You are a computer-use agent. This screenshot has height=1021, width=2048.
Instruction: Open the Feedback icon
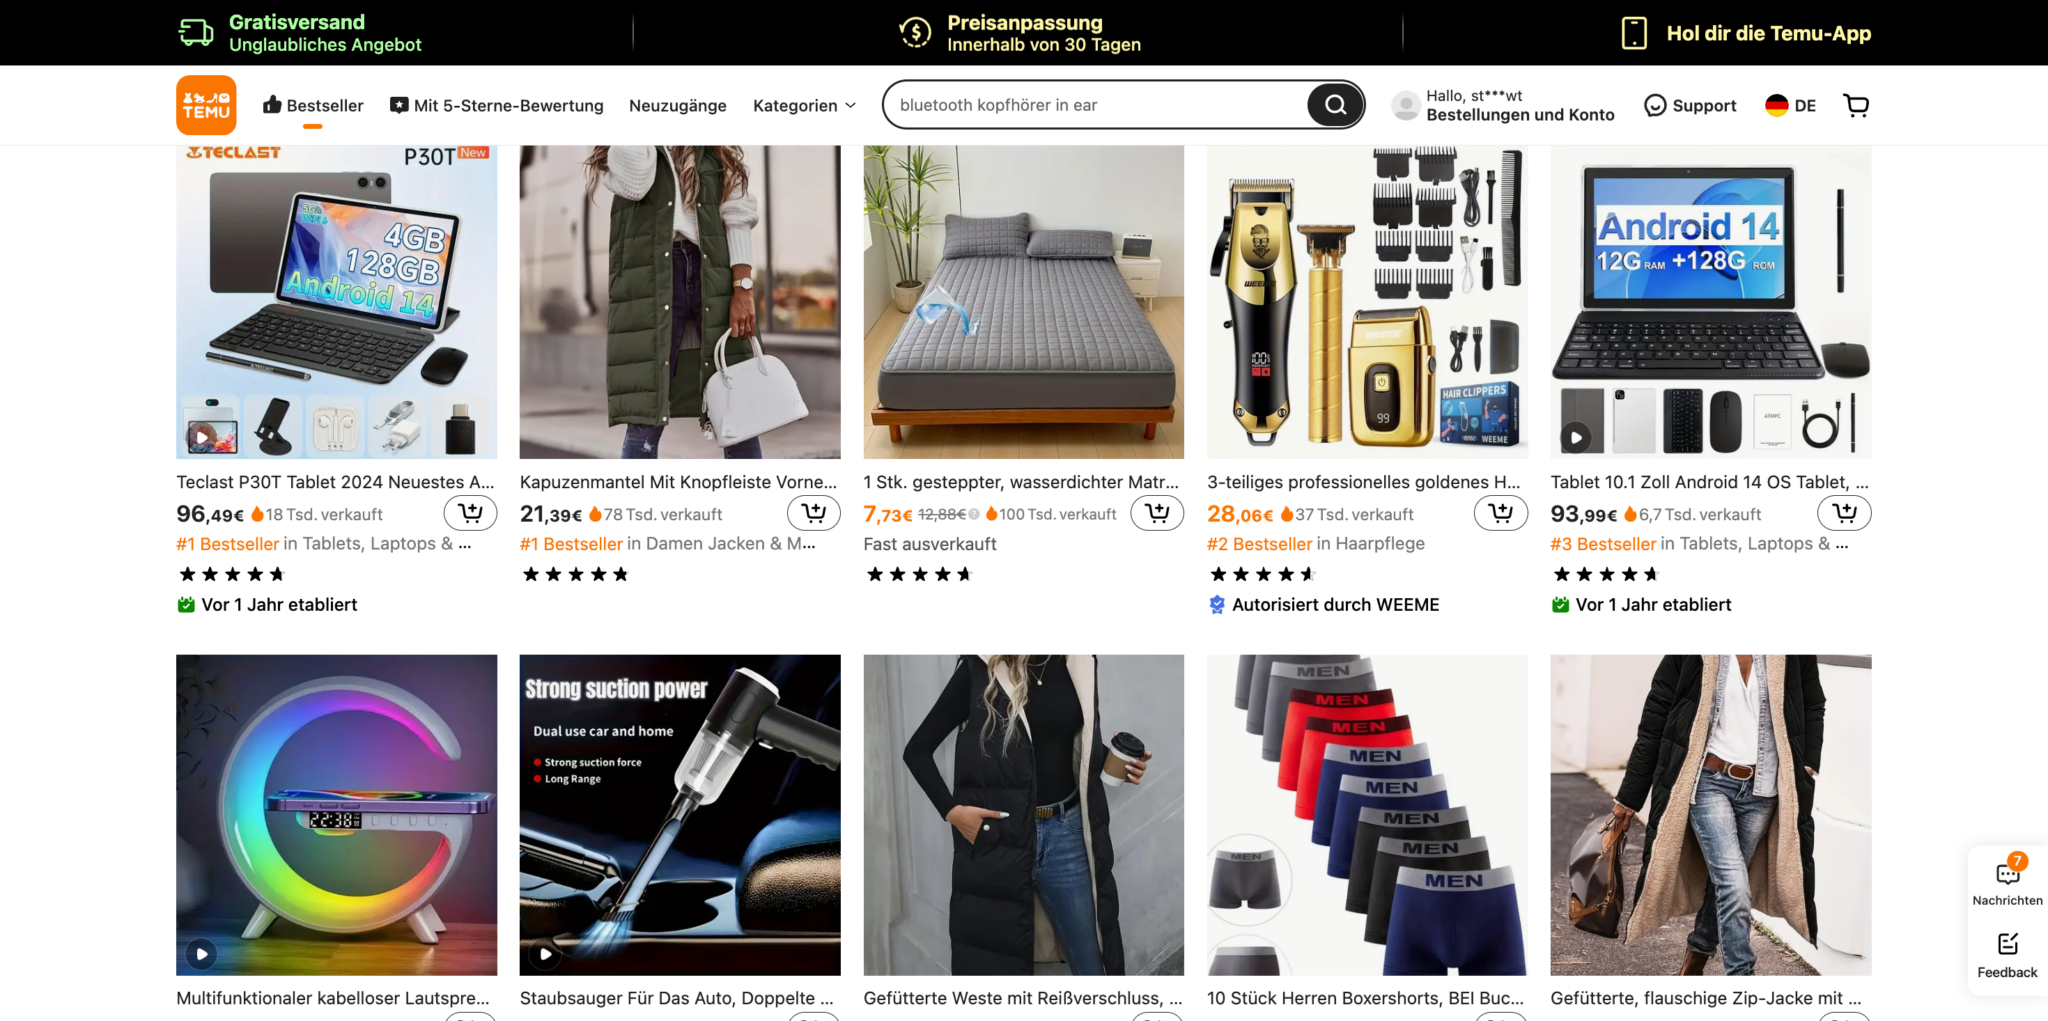pos(2007,955)
